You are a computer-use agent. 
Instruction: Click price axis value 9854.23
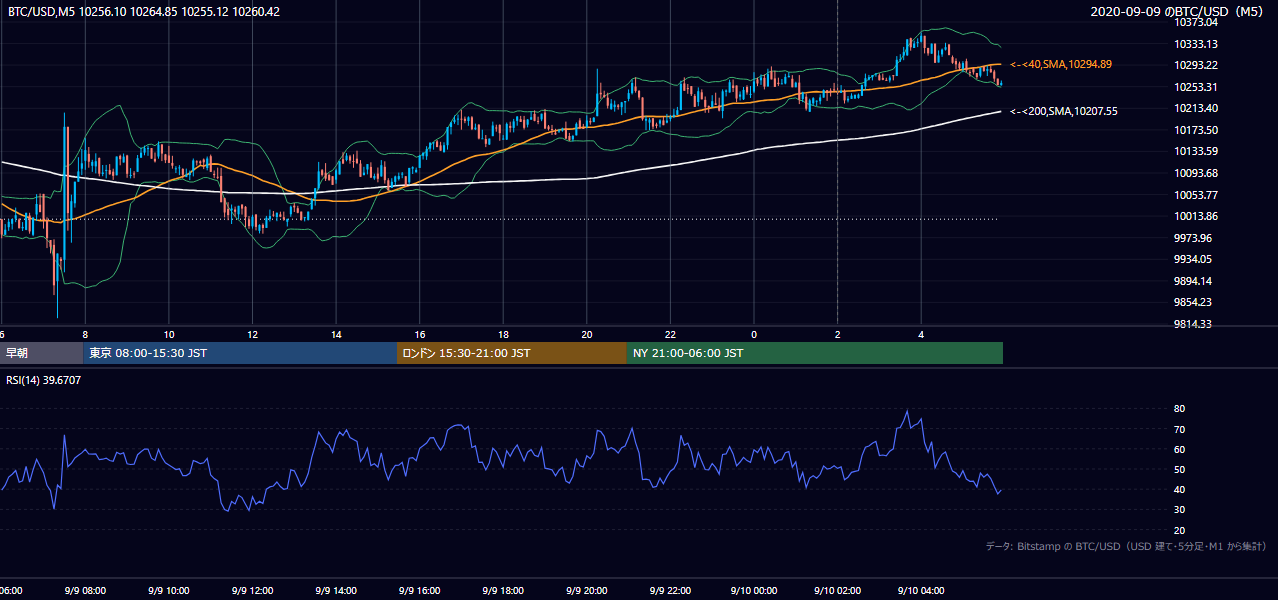pyautogui.click(x=1193, y=302)
